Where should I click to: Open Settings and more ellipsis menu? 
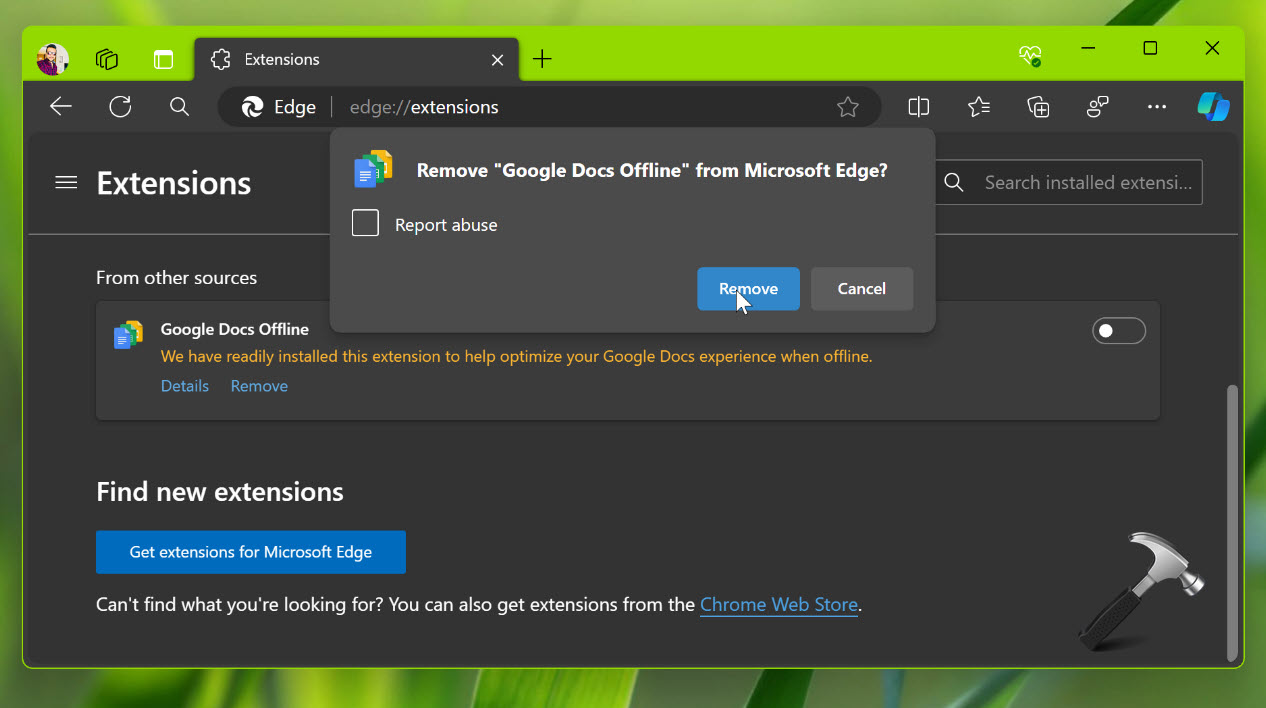pos(1157,107)
